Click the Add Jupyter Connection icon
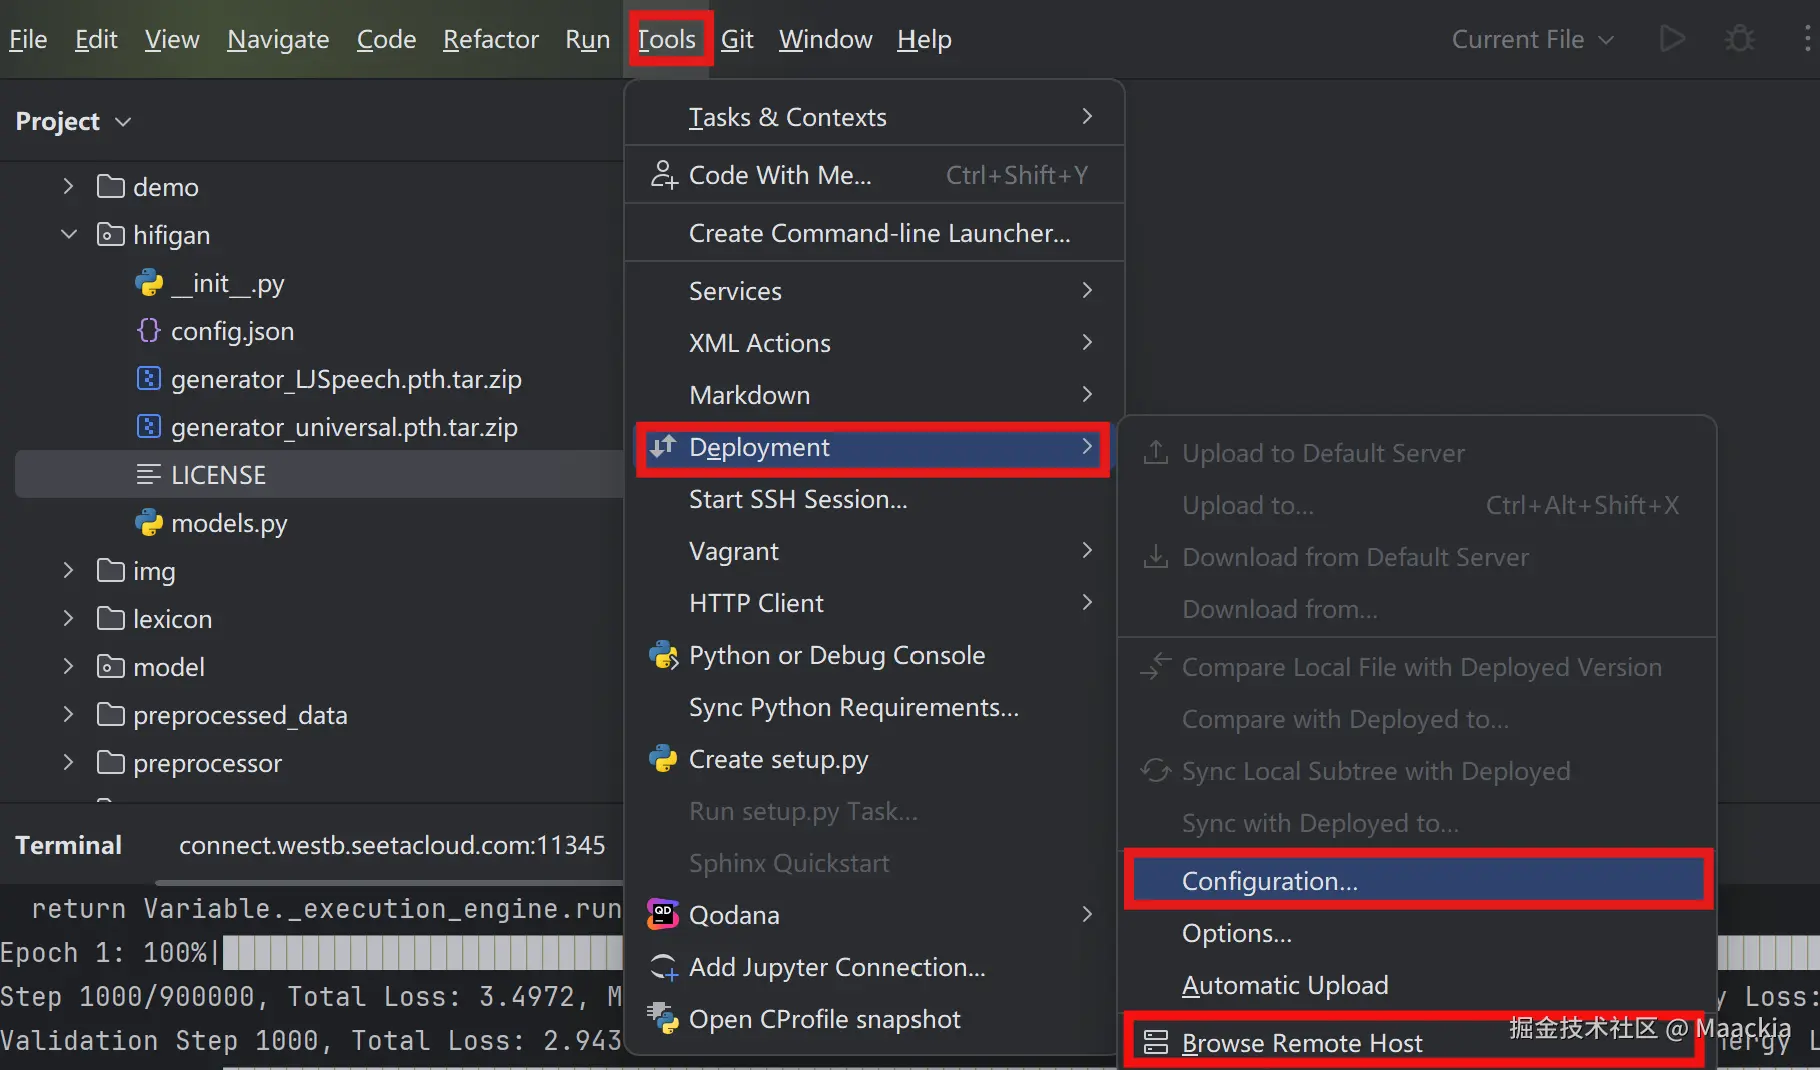This screenshot has height=1070, width=1820. click(663, 967)
